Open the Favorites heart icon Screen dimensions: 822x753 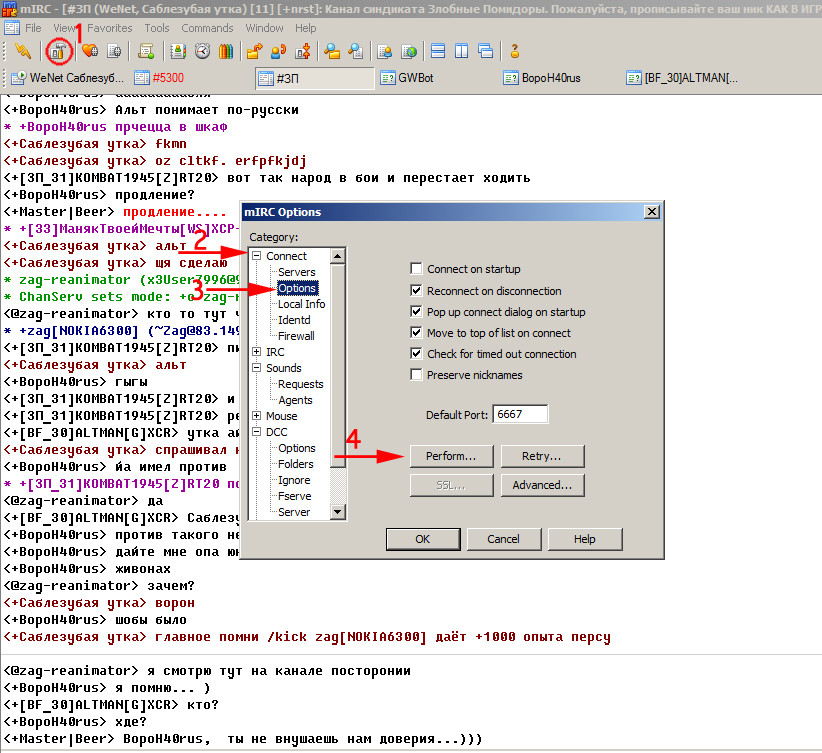(x=90, y=51)
